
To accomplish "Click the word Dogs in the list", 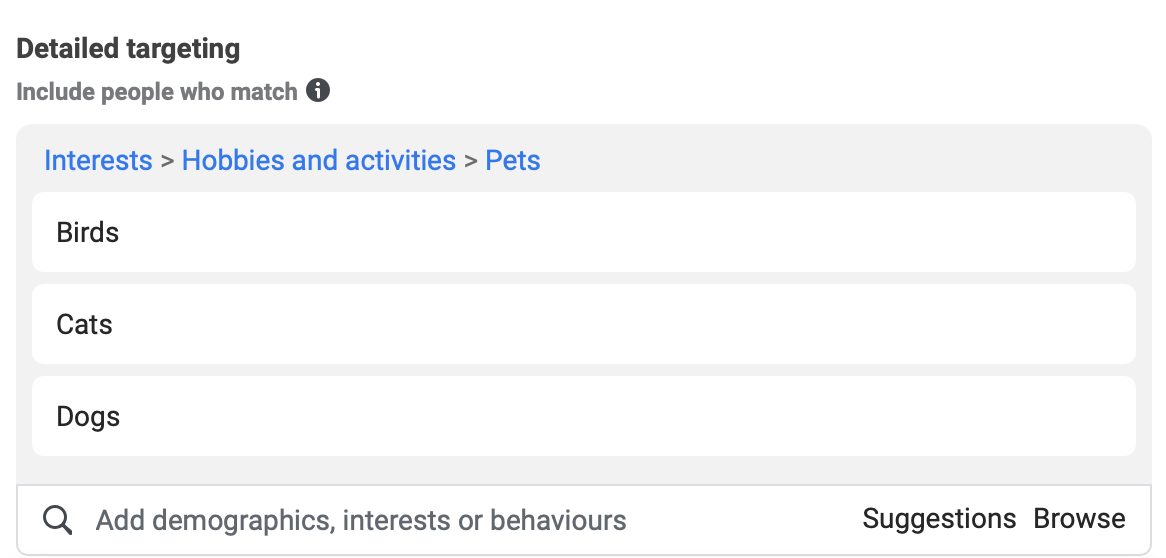I will click(88, 417).
